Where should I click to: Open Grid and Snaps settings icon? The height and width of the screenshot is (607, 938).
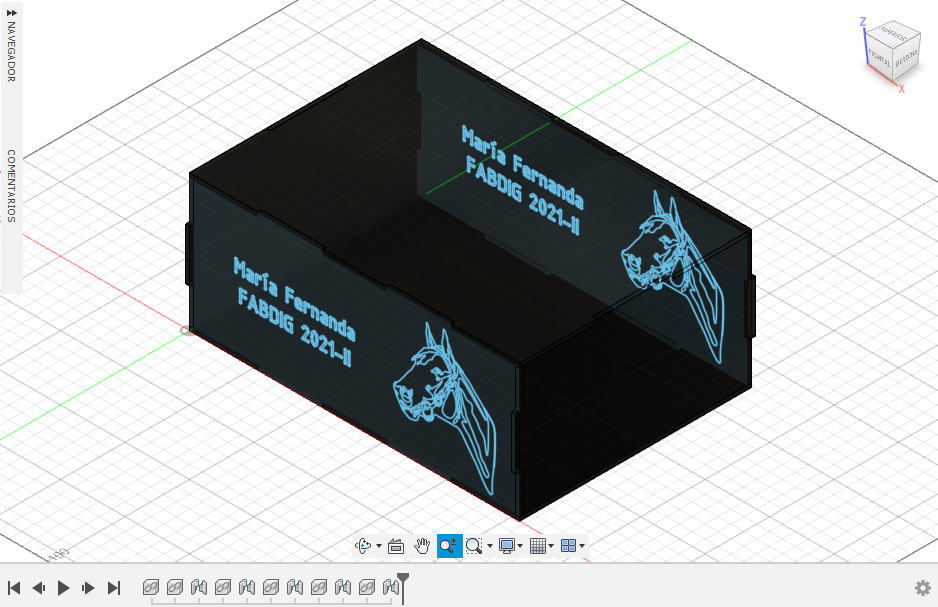coord(538,545)
